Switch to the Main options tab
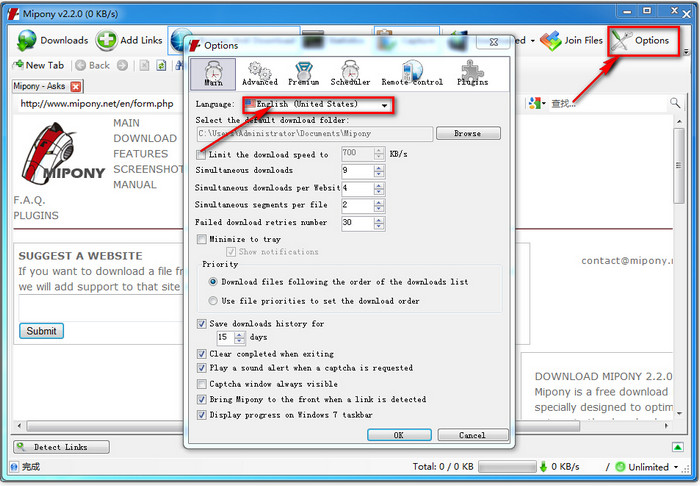This screenshot has height=486, width=700. pyautogui.click(x=213, y=72)
